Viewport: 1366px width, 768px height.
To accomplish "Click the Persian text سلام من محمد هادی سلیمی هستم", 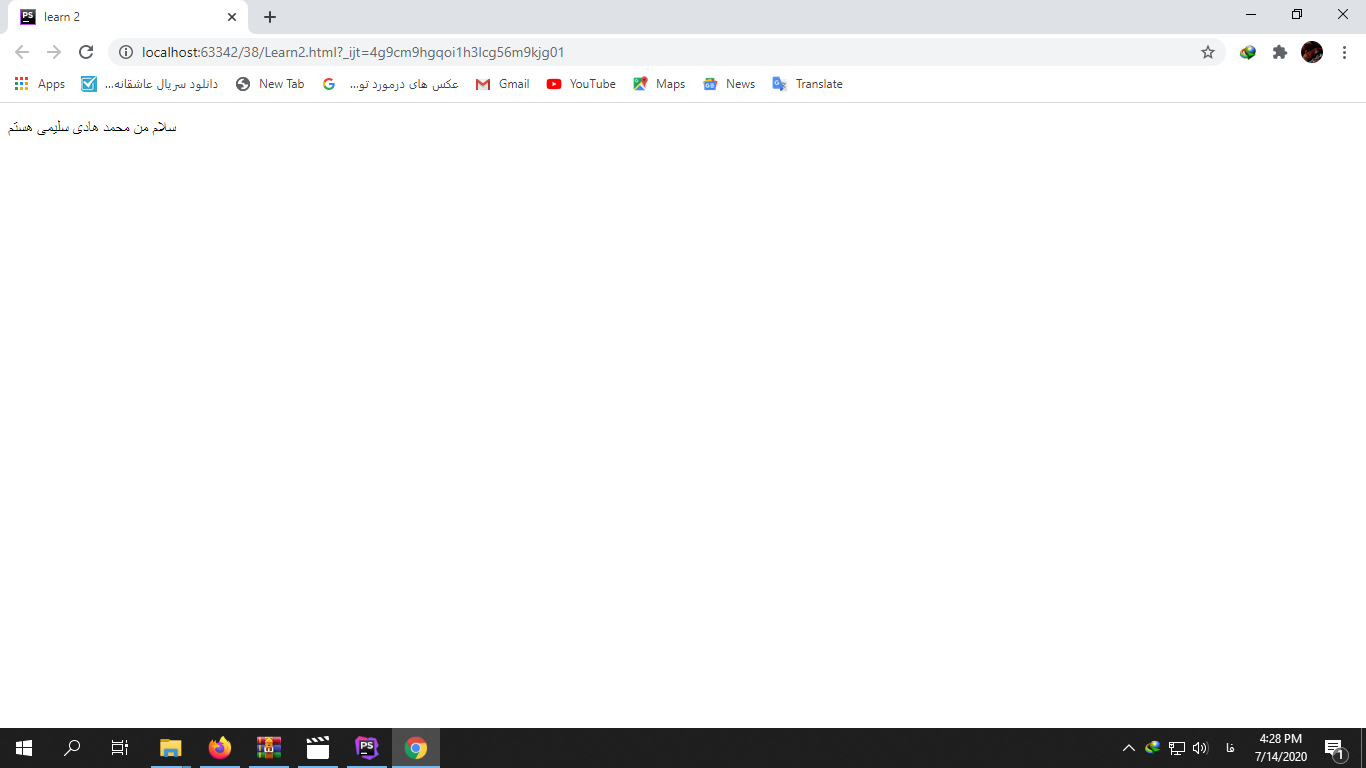I will pos(92,128).
